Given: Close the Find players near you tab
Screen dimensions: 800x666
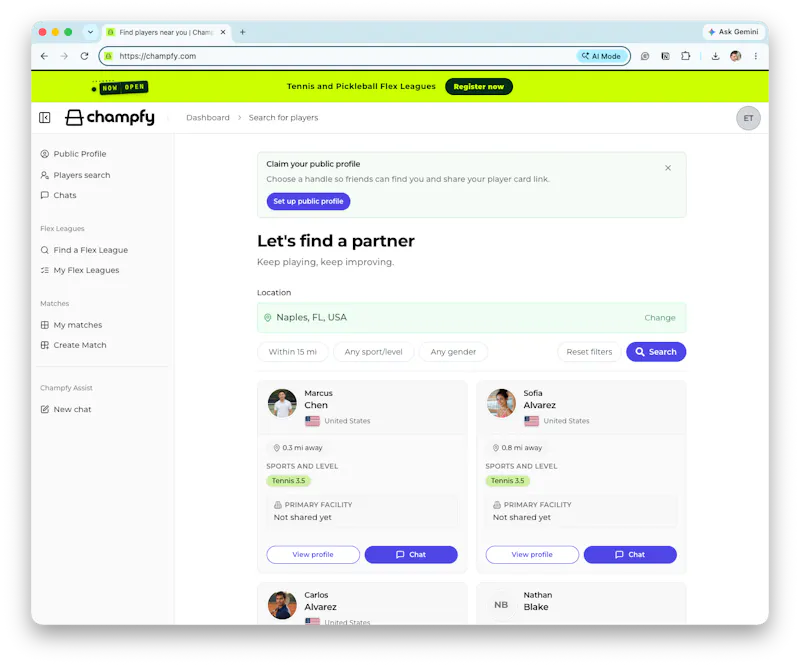Looking at the screenshot, I should (223, 32).
